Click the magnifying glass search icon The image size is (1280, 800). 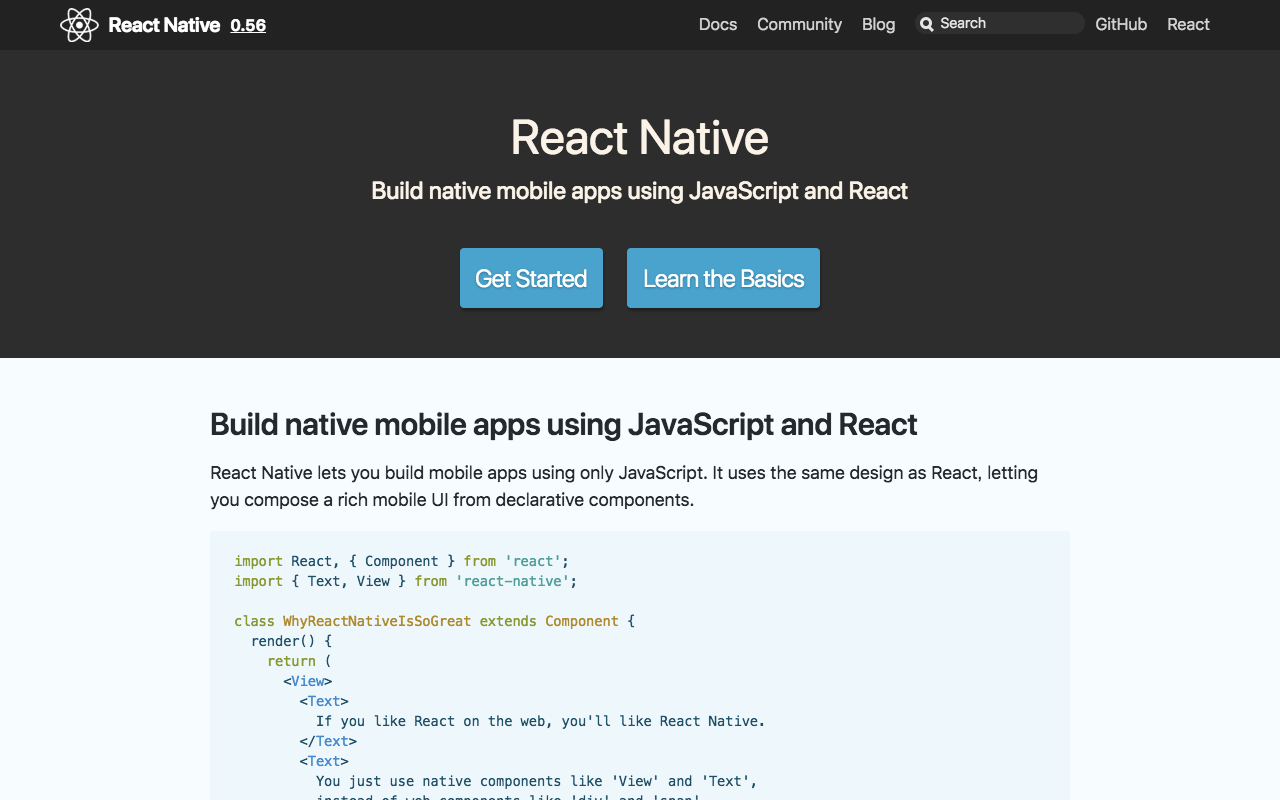(x=927, y=24)
